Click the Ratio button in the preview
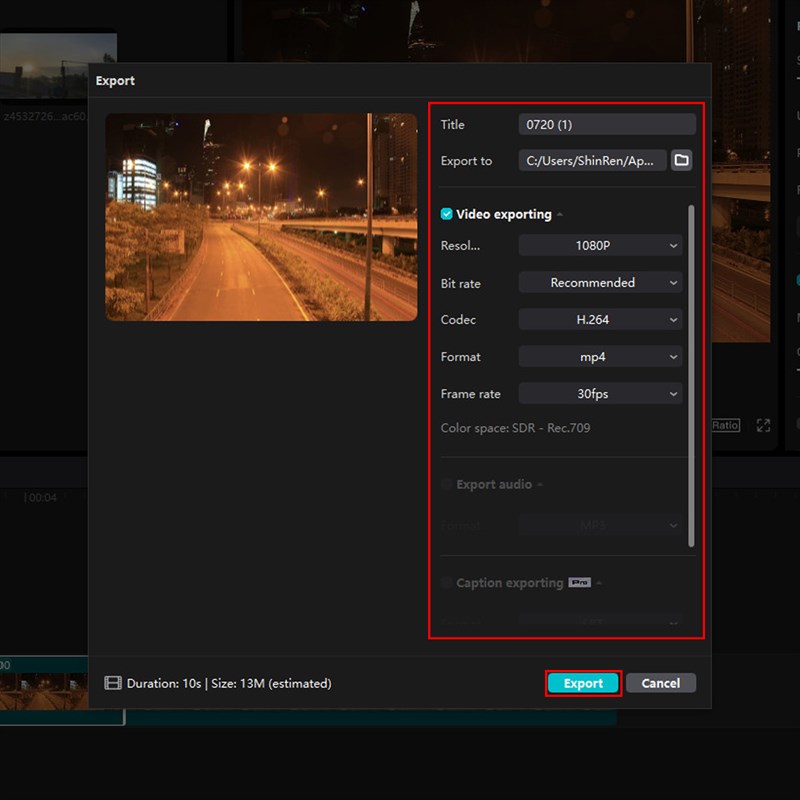The image size is (800, 800). point(725,425)
